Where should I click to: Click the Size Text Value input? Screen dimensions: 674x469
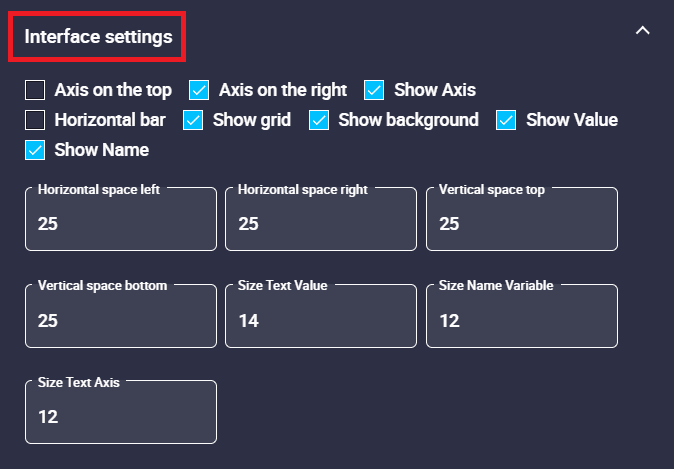[x=321, y=320]
